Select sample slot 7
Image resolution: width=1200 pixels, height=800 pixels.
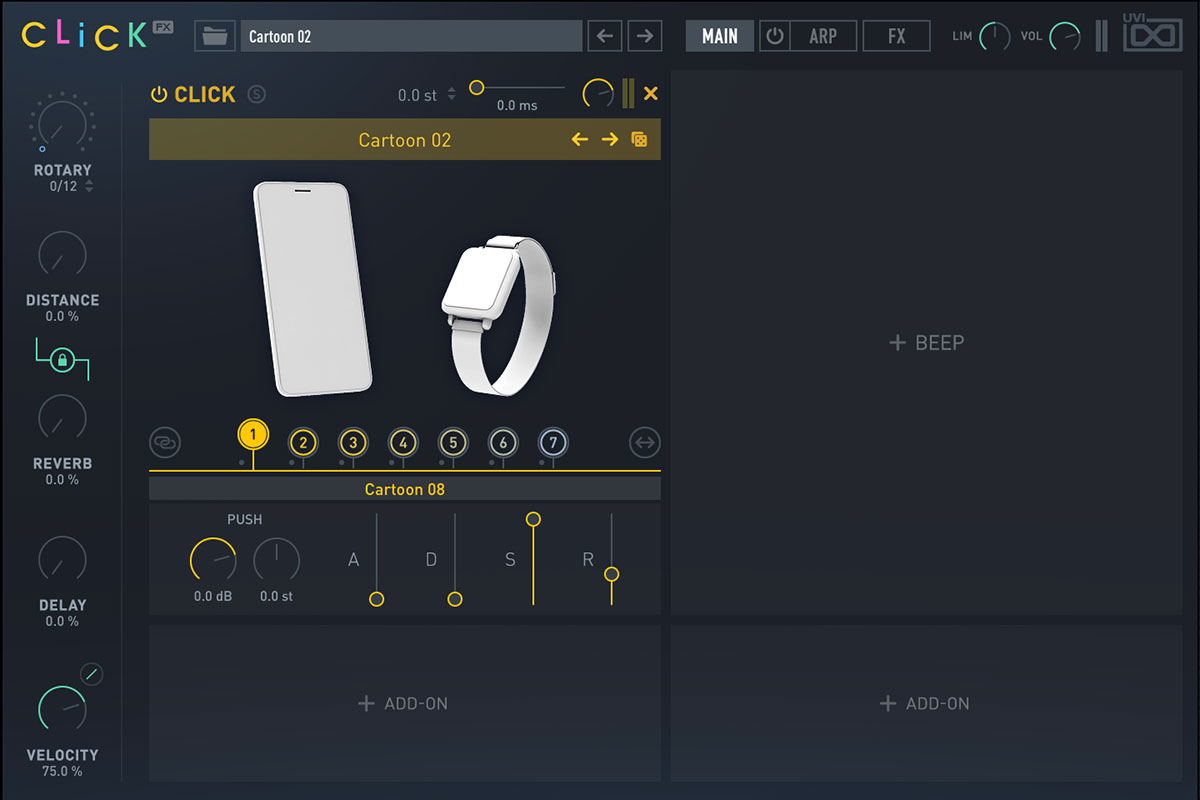pos(553,442)
